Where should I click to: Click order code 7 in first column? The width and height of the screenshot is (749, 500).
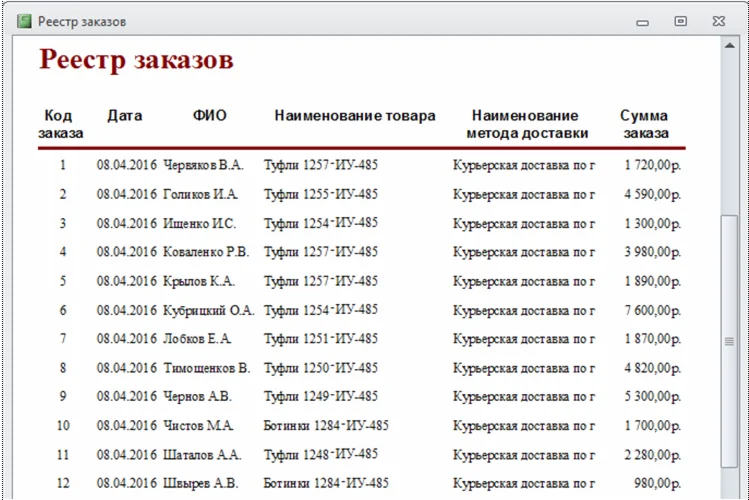(63, 339)
